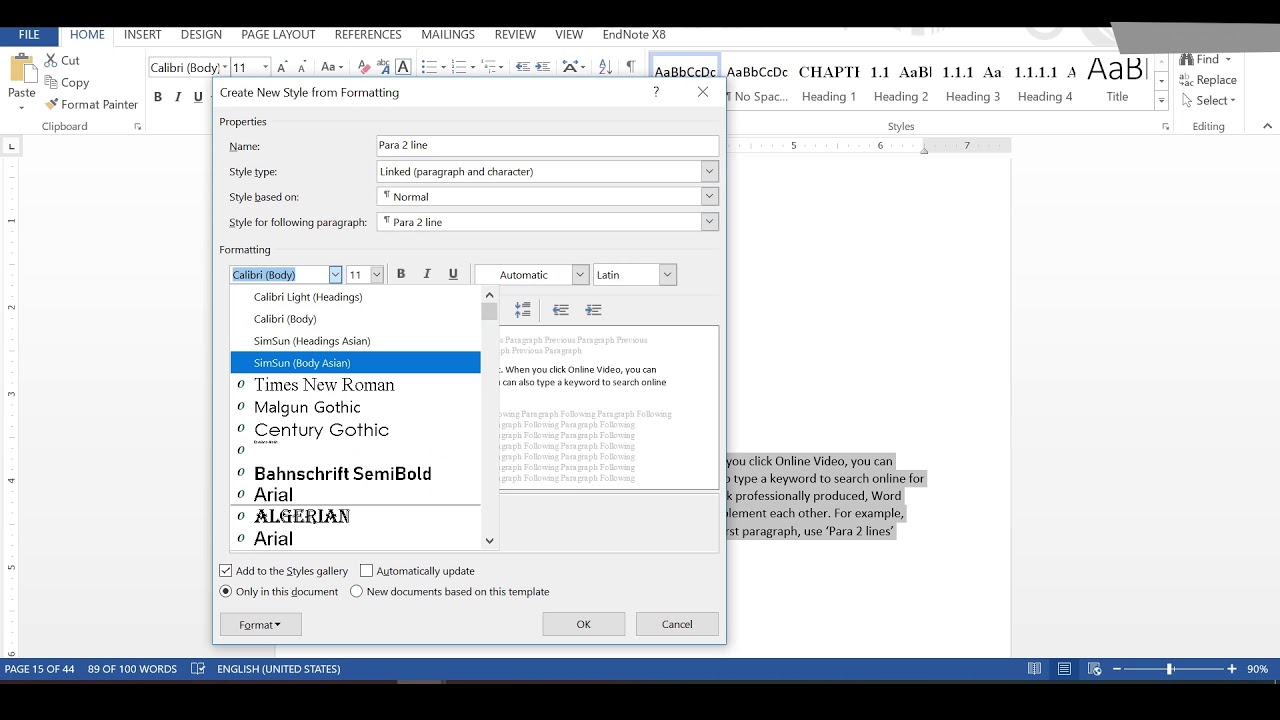The width and height of the screenshot is (1280, 720).
Task: Click the Character Border icon in ribbon
Action: 403,67
